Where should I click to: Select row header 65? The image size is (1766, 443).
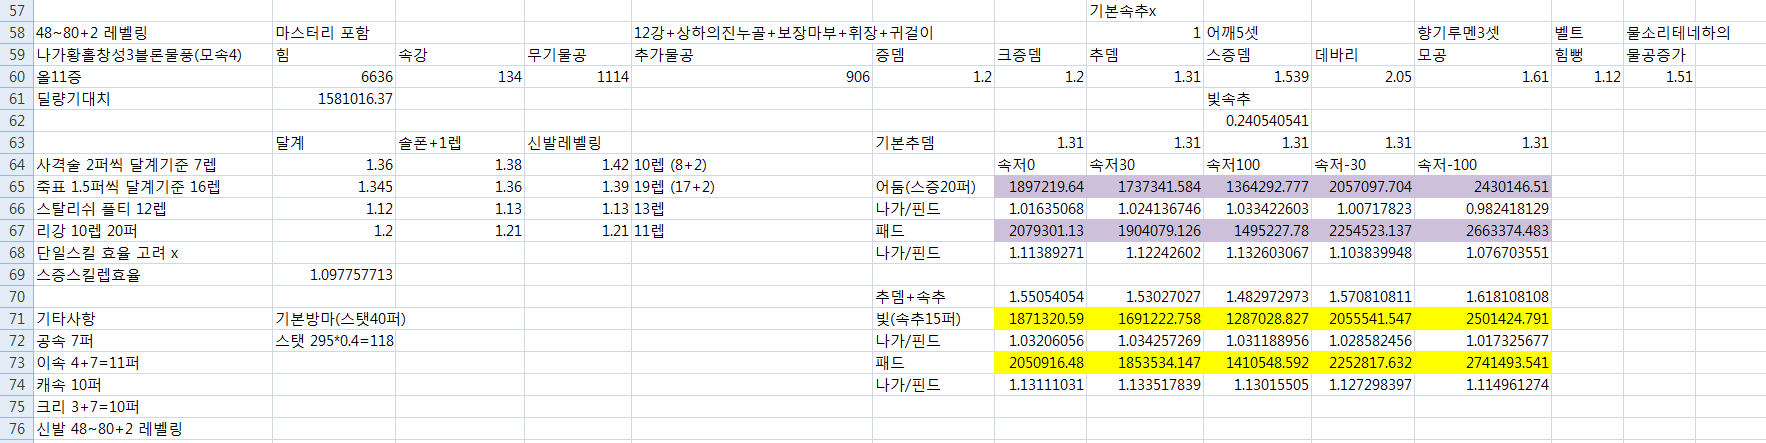coord(16,187)
